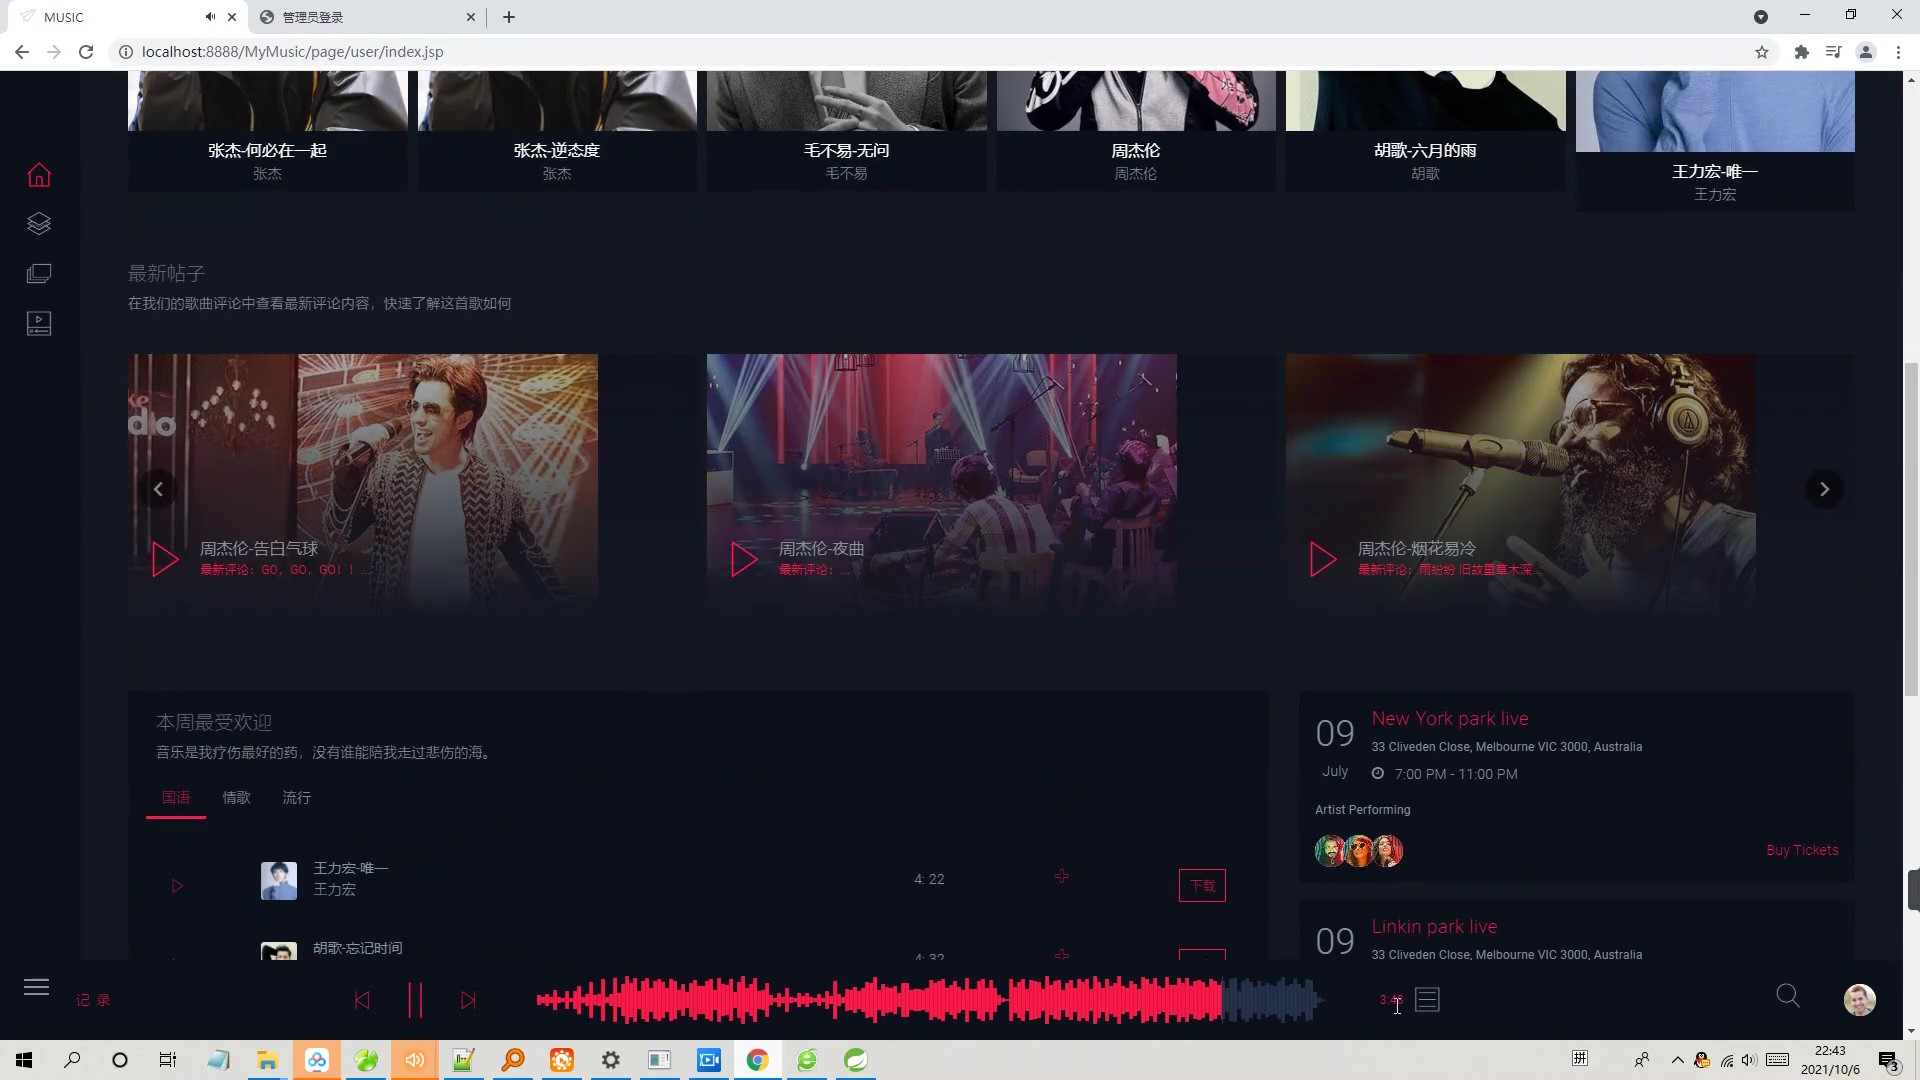Viewport: 1920px width, 1080px height.
Task: Show next posts with the right carousel arrow
Action: [x=1824, y=489]
